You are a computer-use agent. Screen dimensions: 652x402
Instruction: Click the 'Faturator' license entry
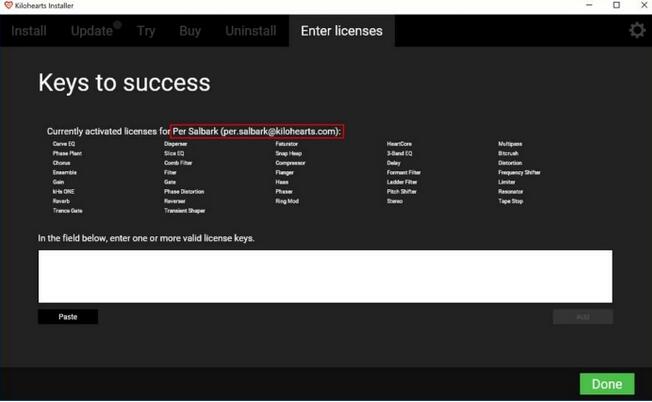pyautogui.click(x=287, y=144)
